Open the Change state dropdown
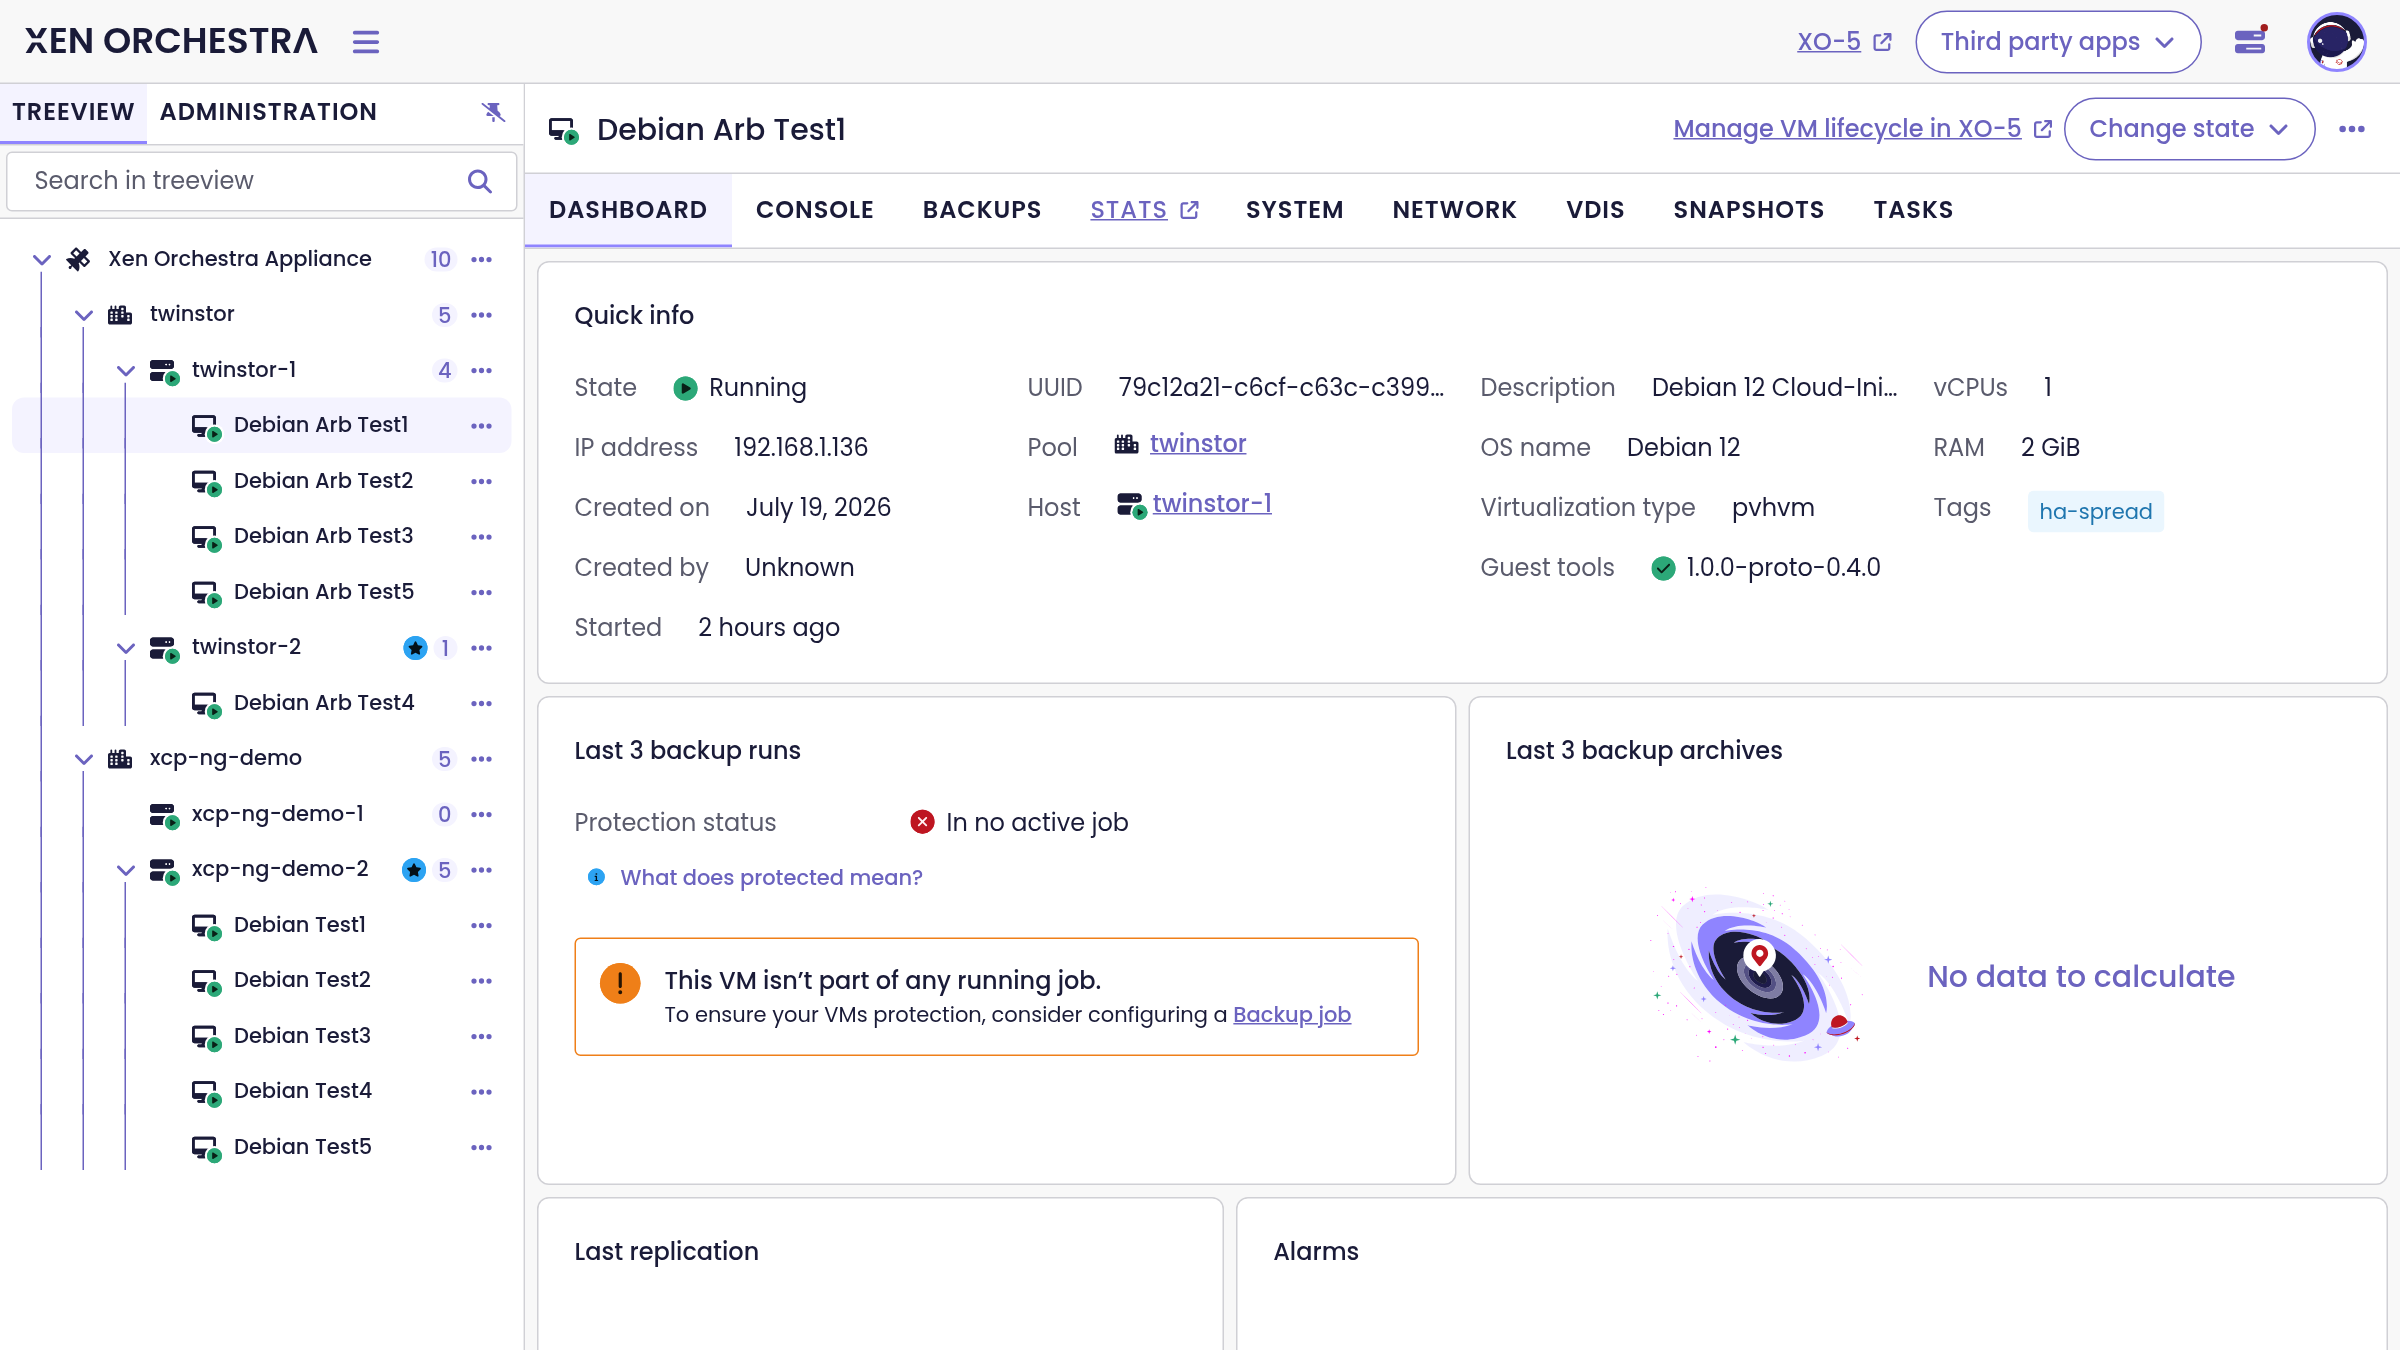Viewport: 2400px width, 1350px height. click(x=2189, y=129)
